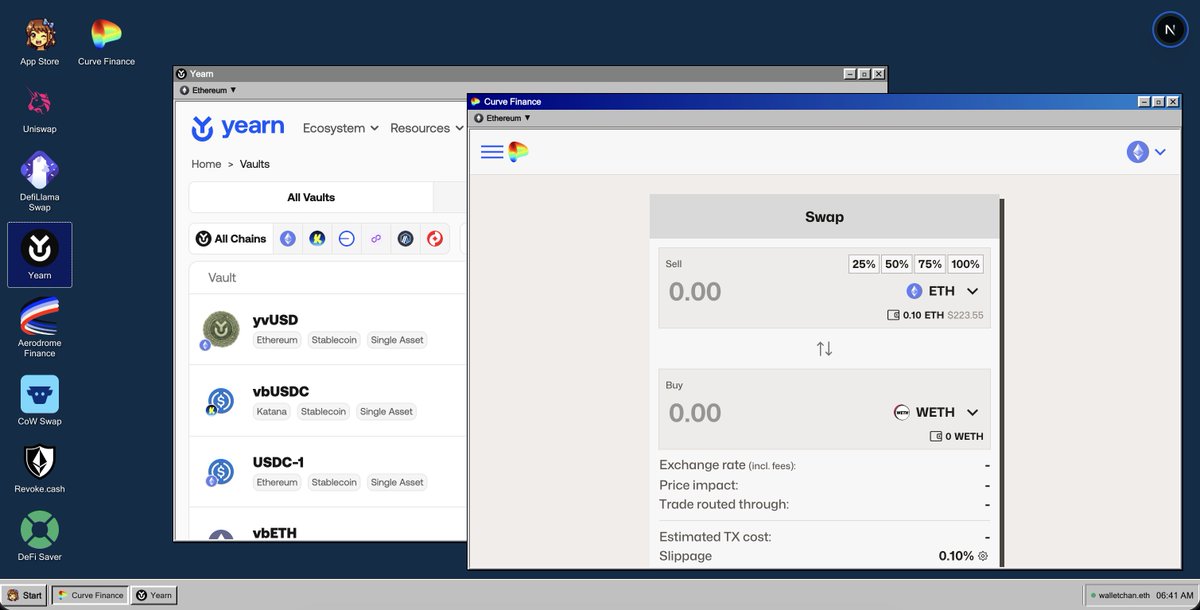
Task: Open the Ethereum network dropdown in Yearn window
Action: click(x=207, y=90)
